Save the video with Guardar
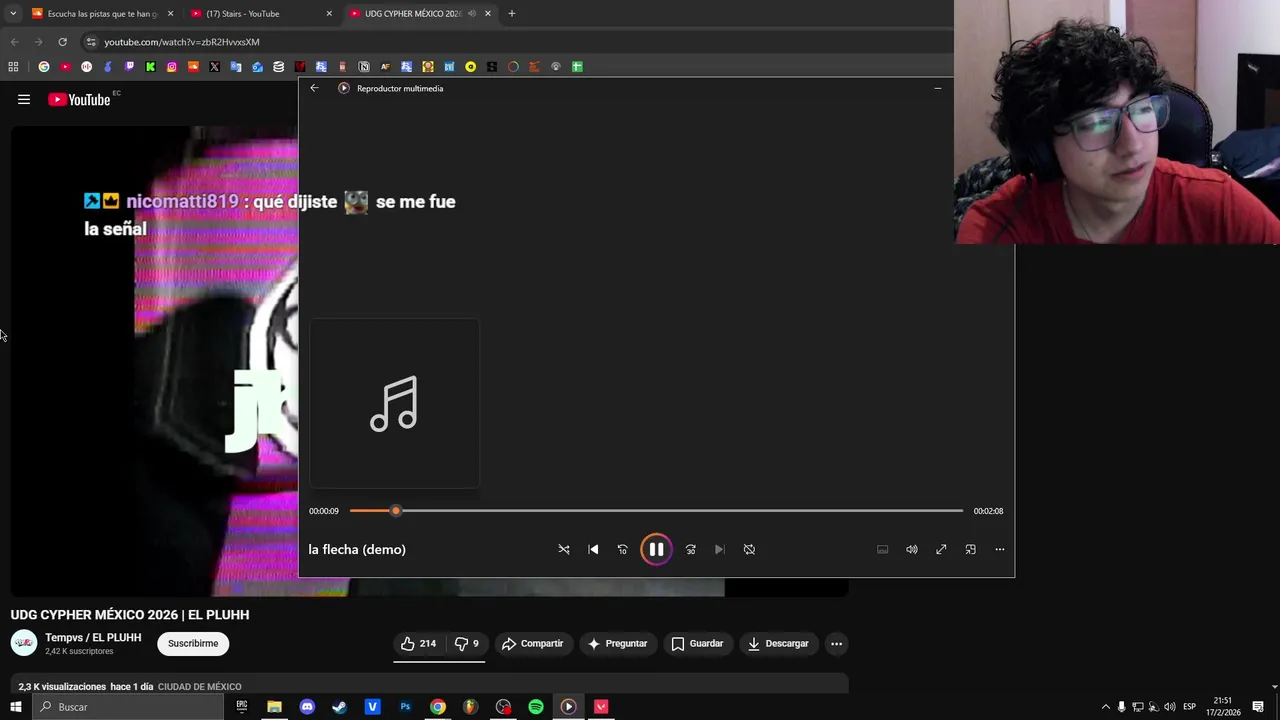Screen dimensions: 1280x720 point(697,643)
